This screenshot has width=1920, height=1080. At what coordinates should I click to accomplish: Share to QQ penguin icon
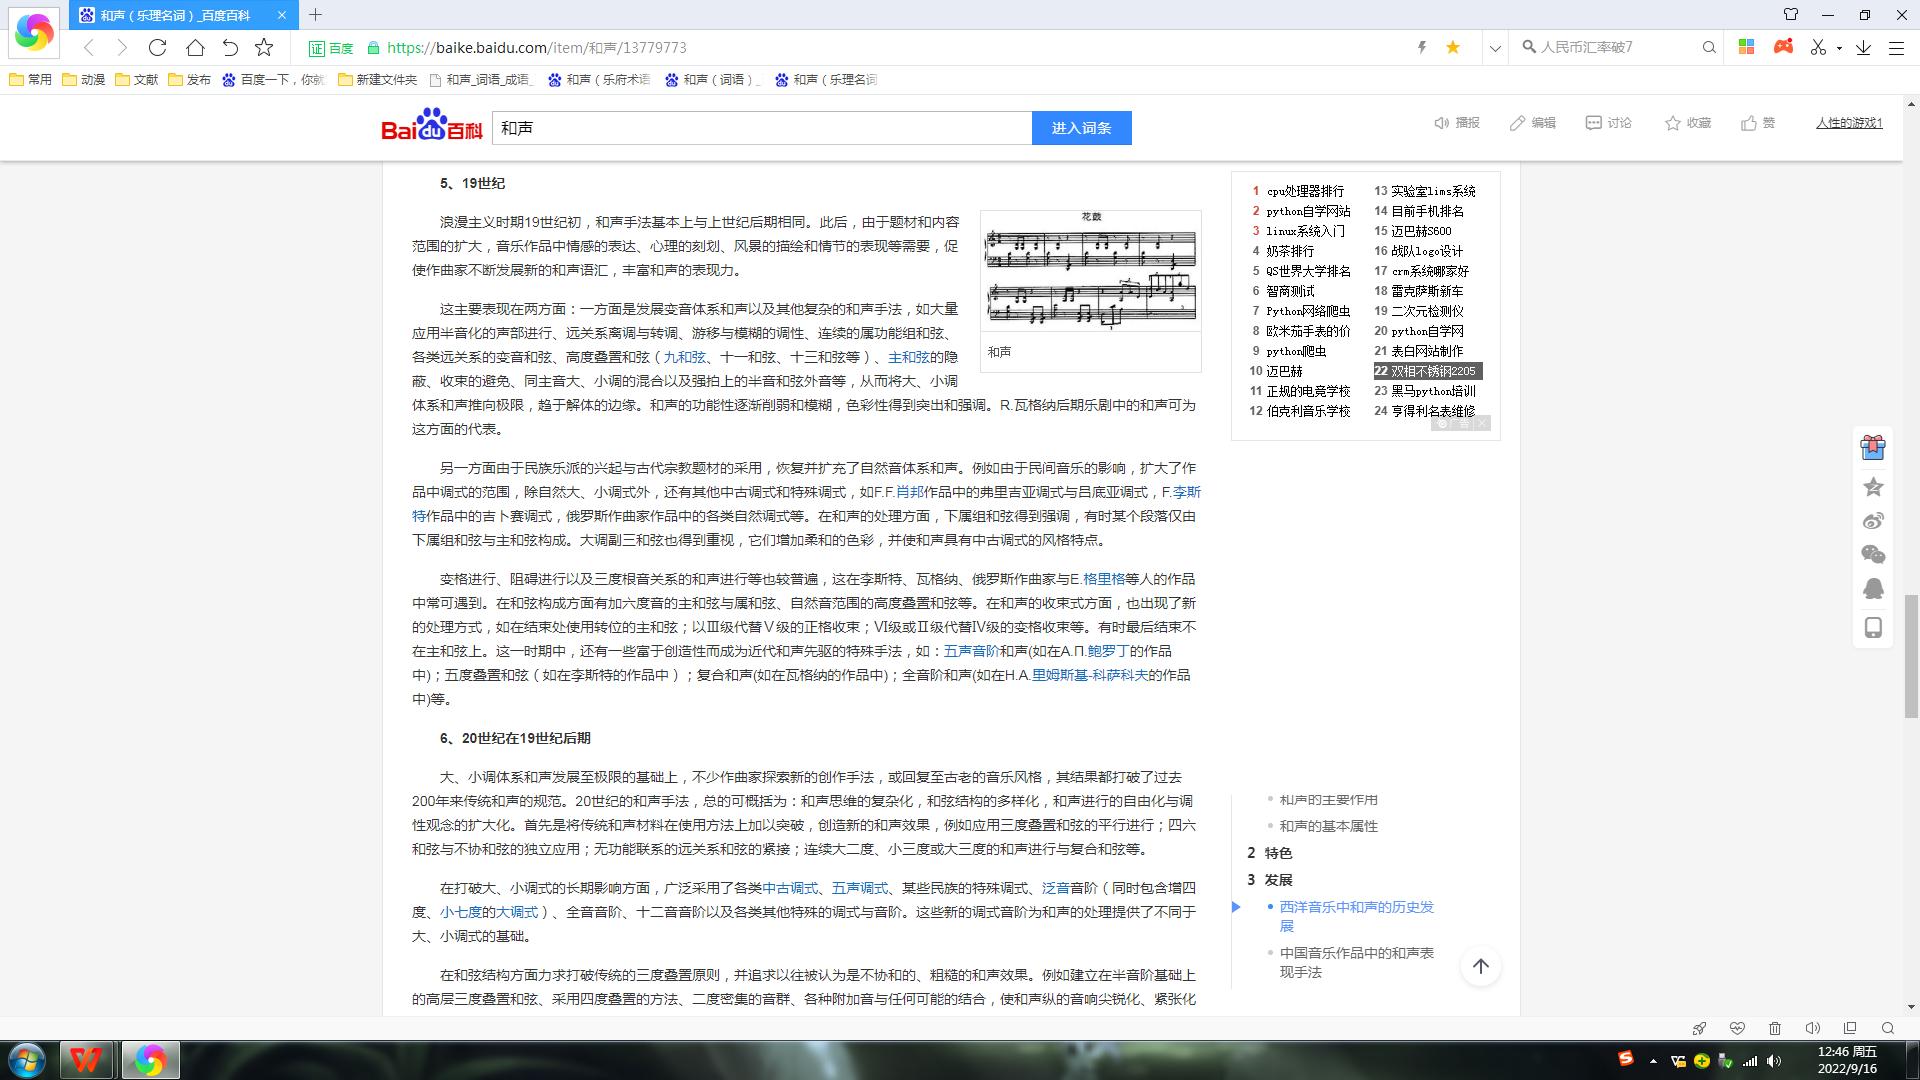pyautogui.click(x=1873, y=588)
